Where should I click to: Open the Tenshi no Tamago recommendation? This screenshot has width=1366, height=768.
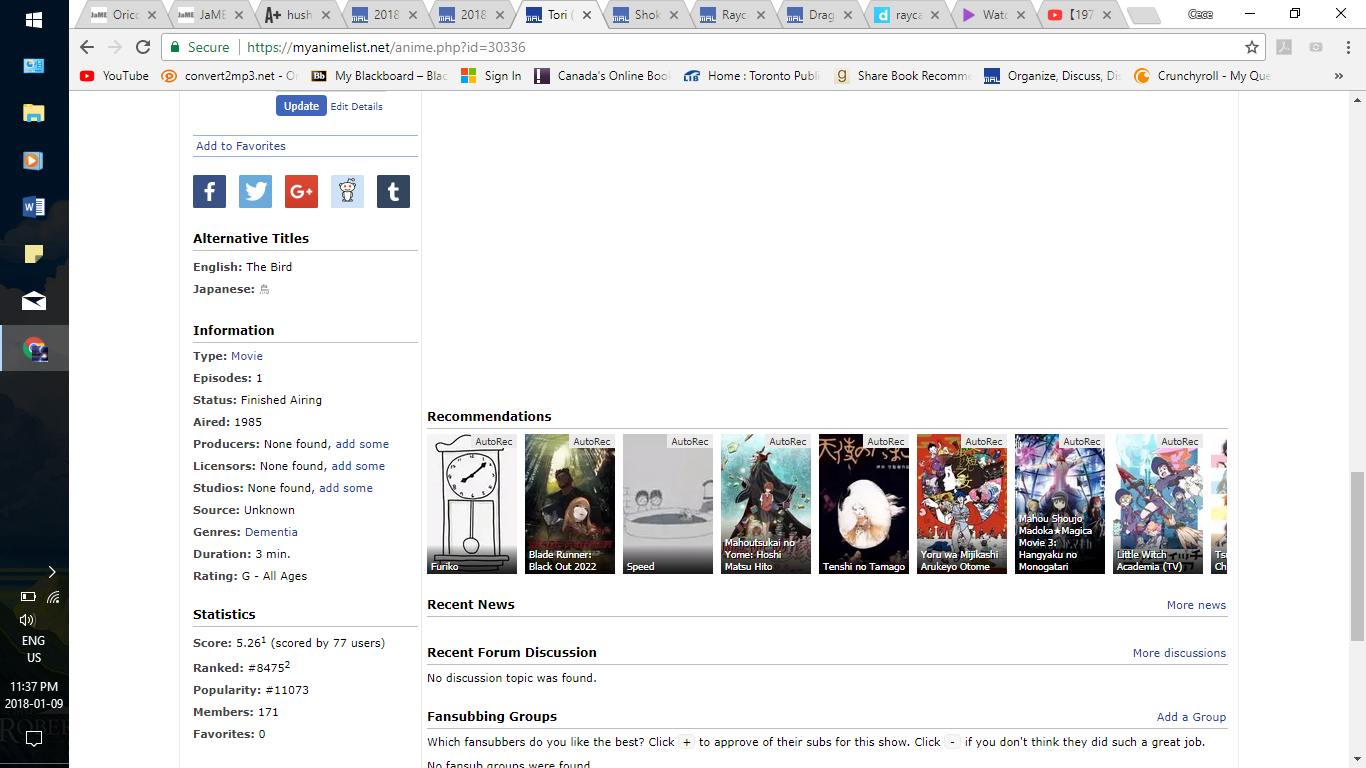[863, 504]
